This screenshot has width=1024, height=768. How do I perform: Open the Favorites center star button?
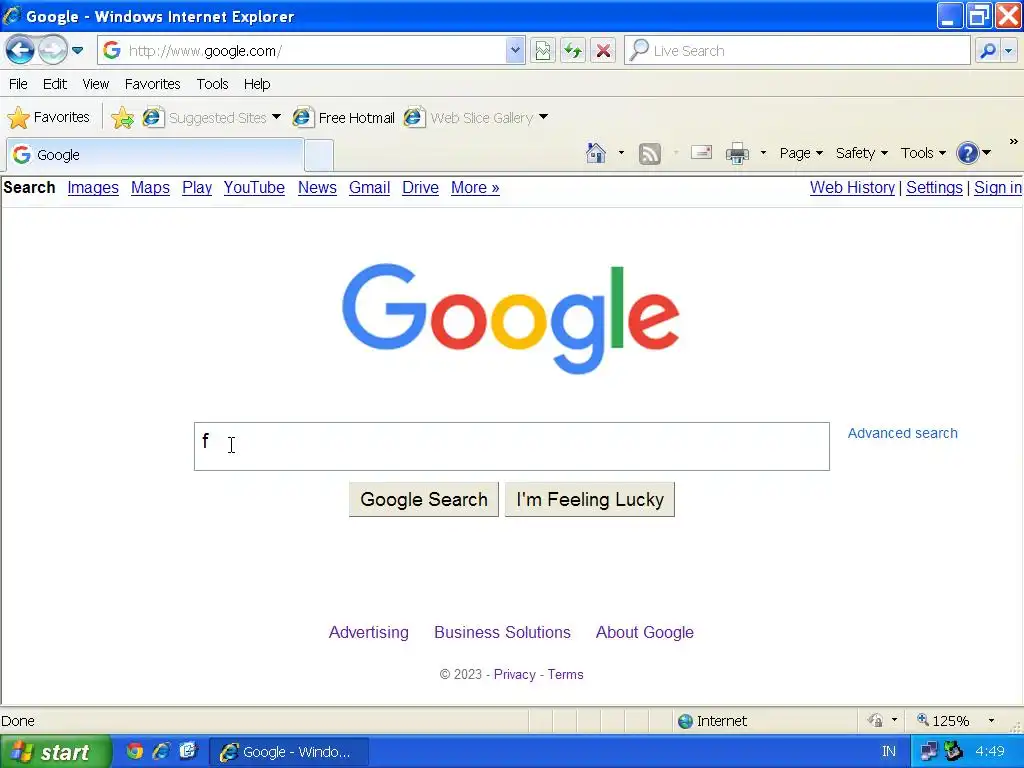tap(48, 118)
